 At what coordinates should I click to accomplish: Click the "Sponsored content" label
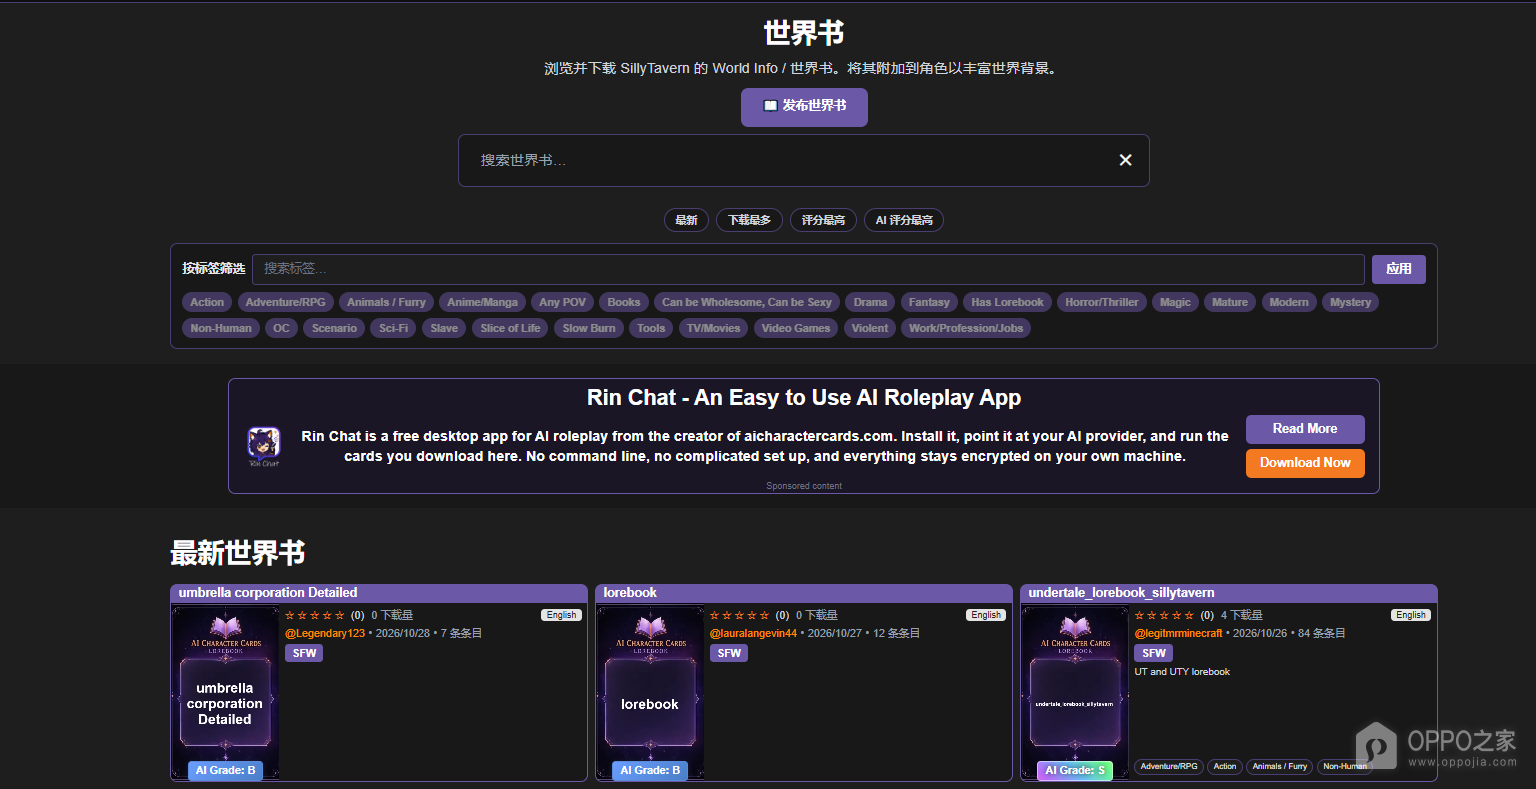804,486
